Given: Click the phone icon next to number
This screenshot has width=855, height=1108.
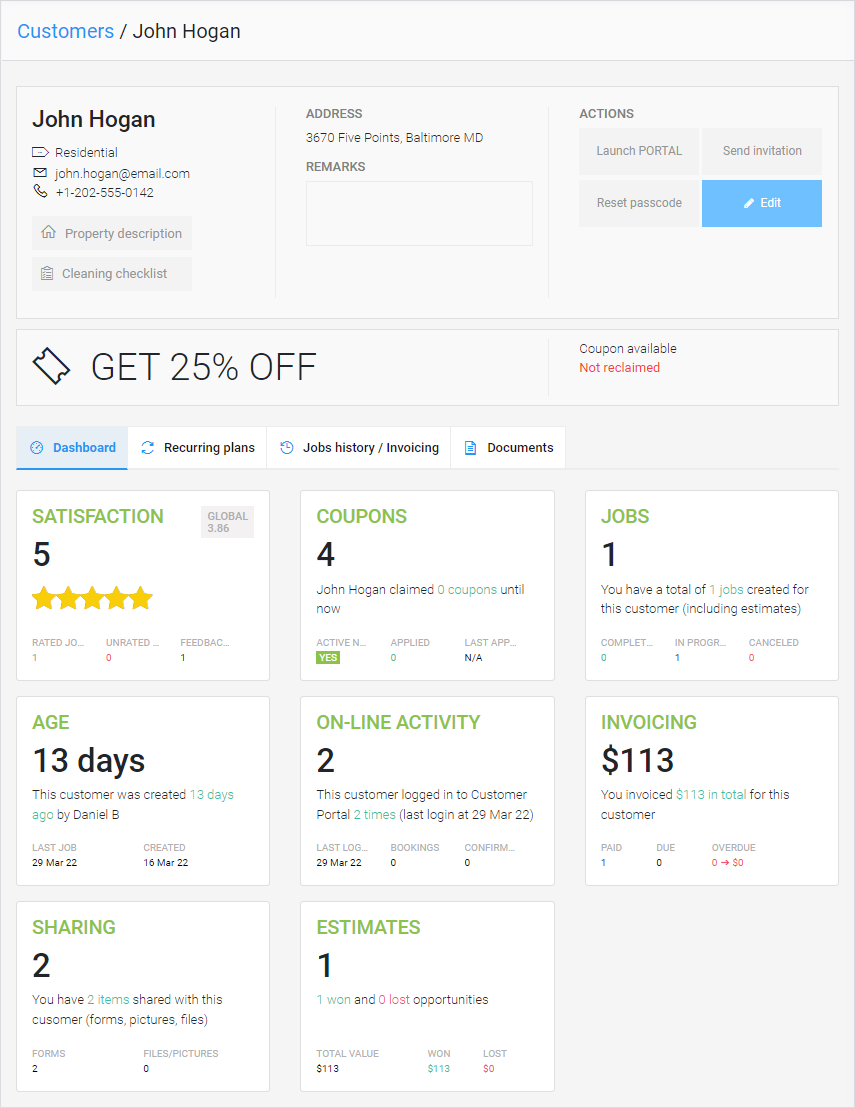Looking at the screenshot, I should pos(40,192).
